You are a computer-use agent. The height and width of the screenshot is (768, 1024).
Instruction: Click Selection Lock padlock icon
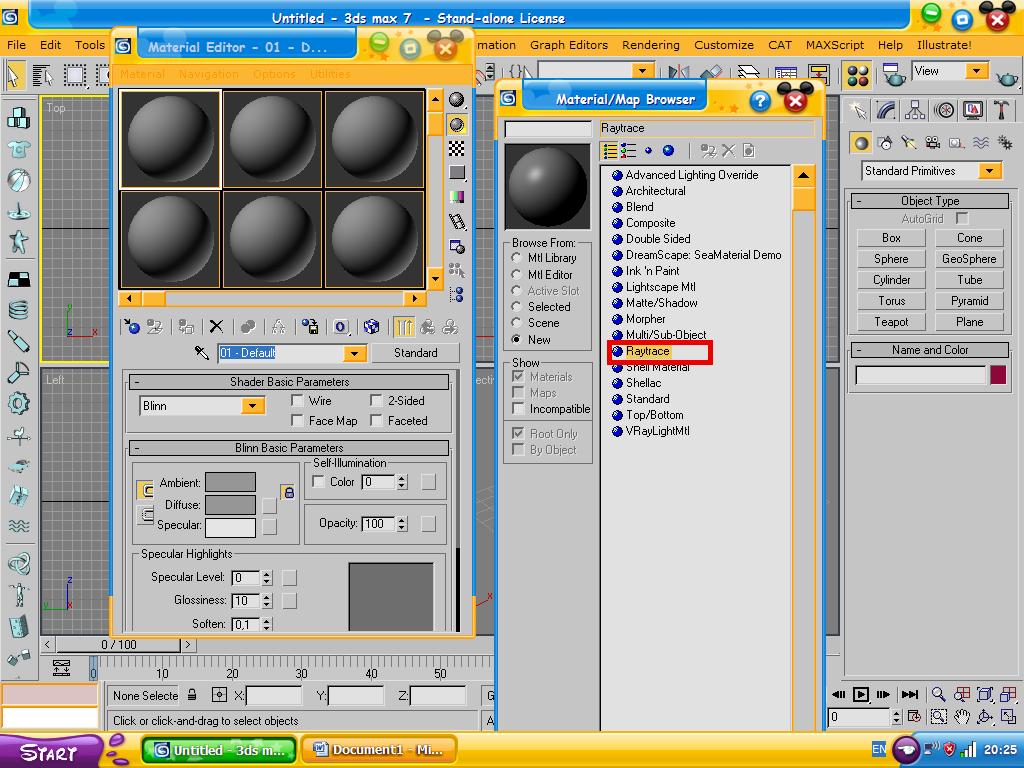click(x=192, y=695)
